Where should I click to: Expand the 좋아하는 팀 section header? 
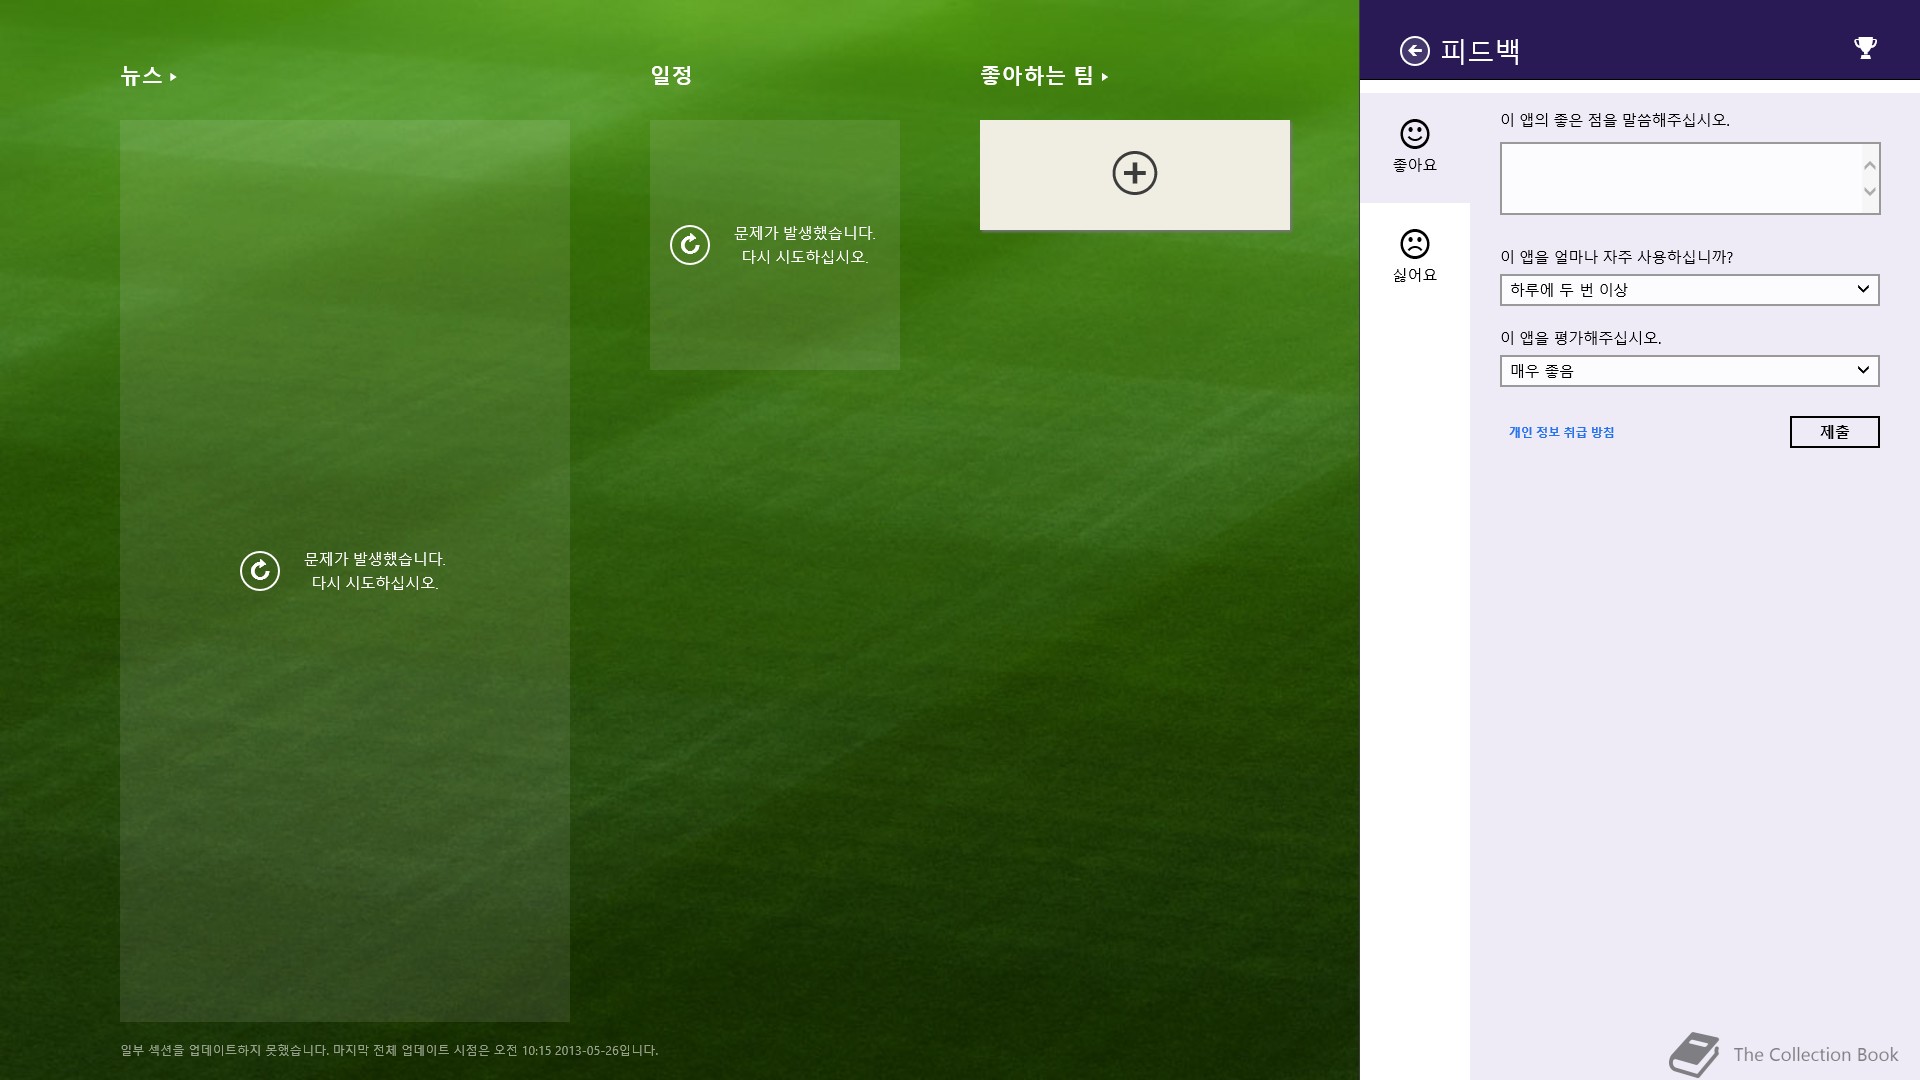[x=1044, y=76]
